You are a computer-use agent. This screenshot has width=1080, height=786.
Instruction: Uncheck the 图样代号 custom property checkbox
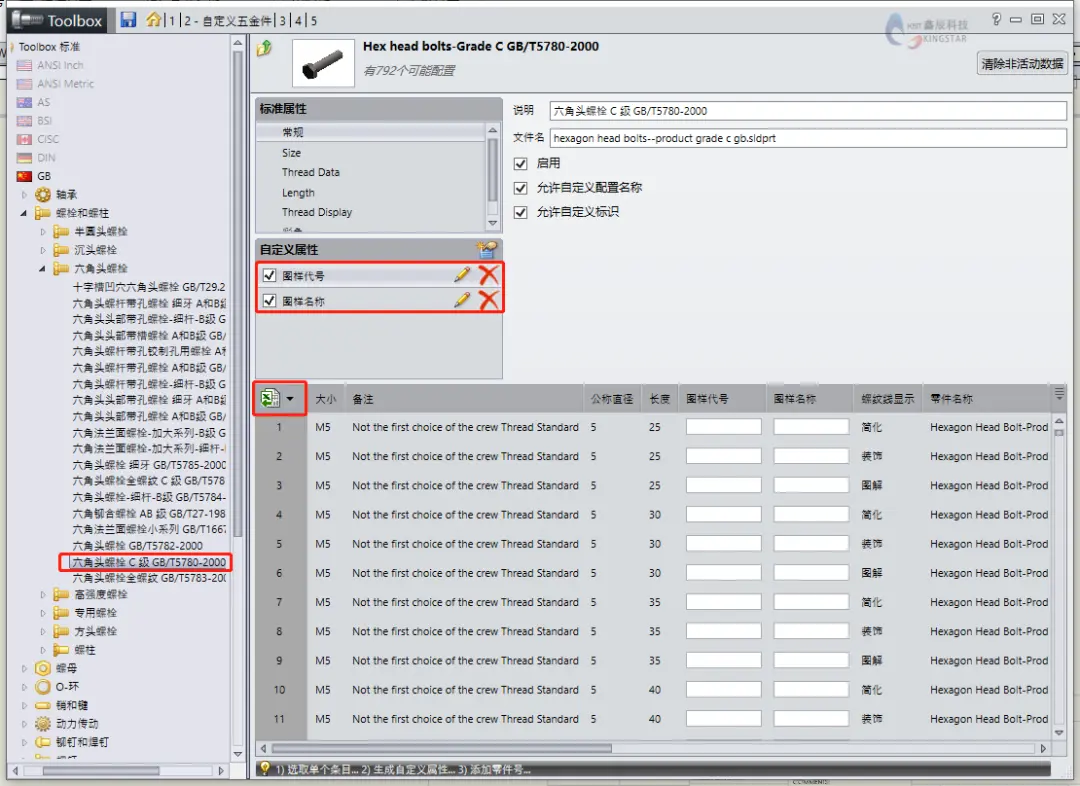click(x=269, y=276)
